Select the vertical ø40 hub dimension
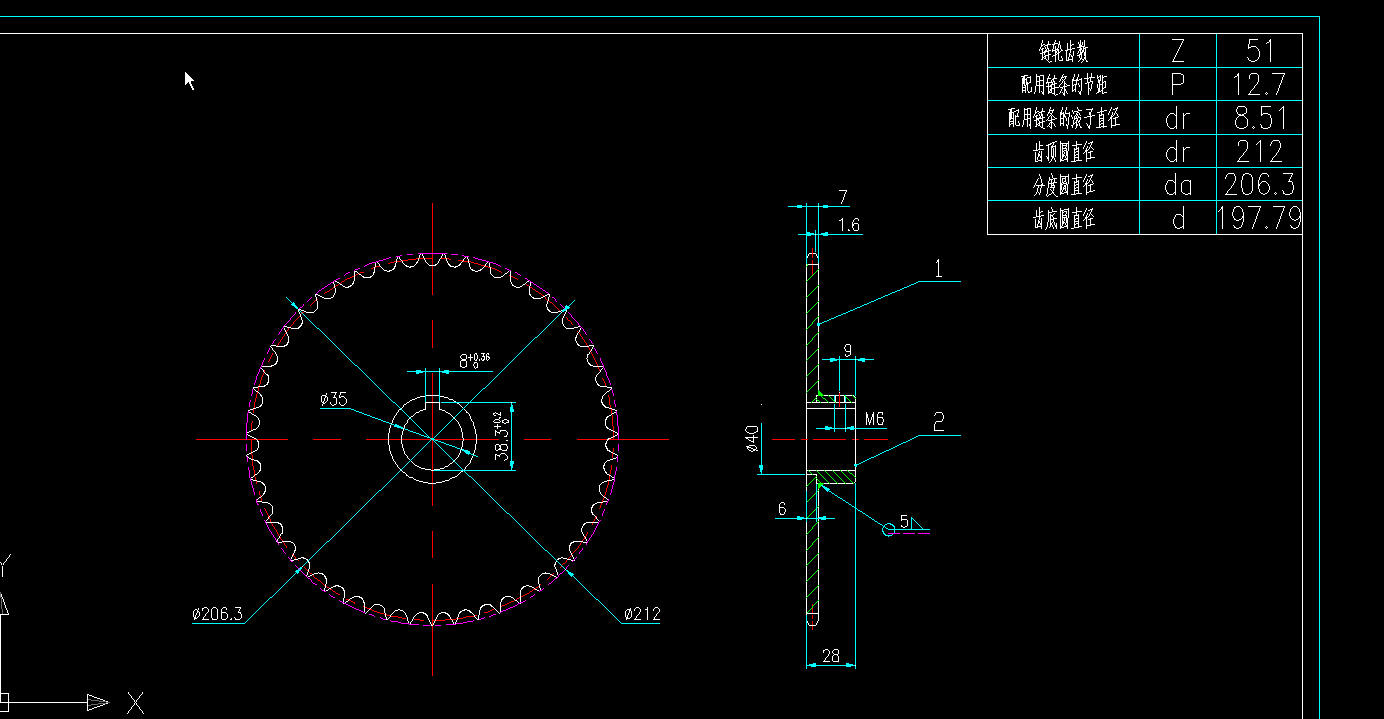 click(752, 438)
